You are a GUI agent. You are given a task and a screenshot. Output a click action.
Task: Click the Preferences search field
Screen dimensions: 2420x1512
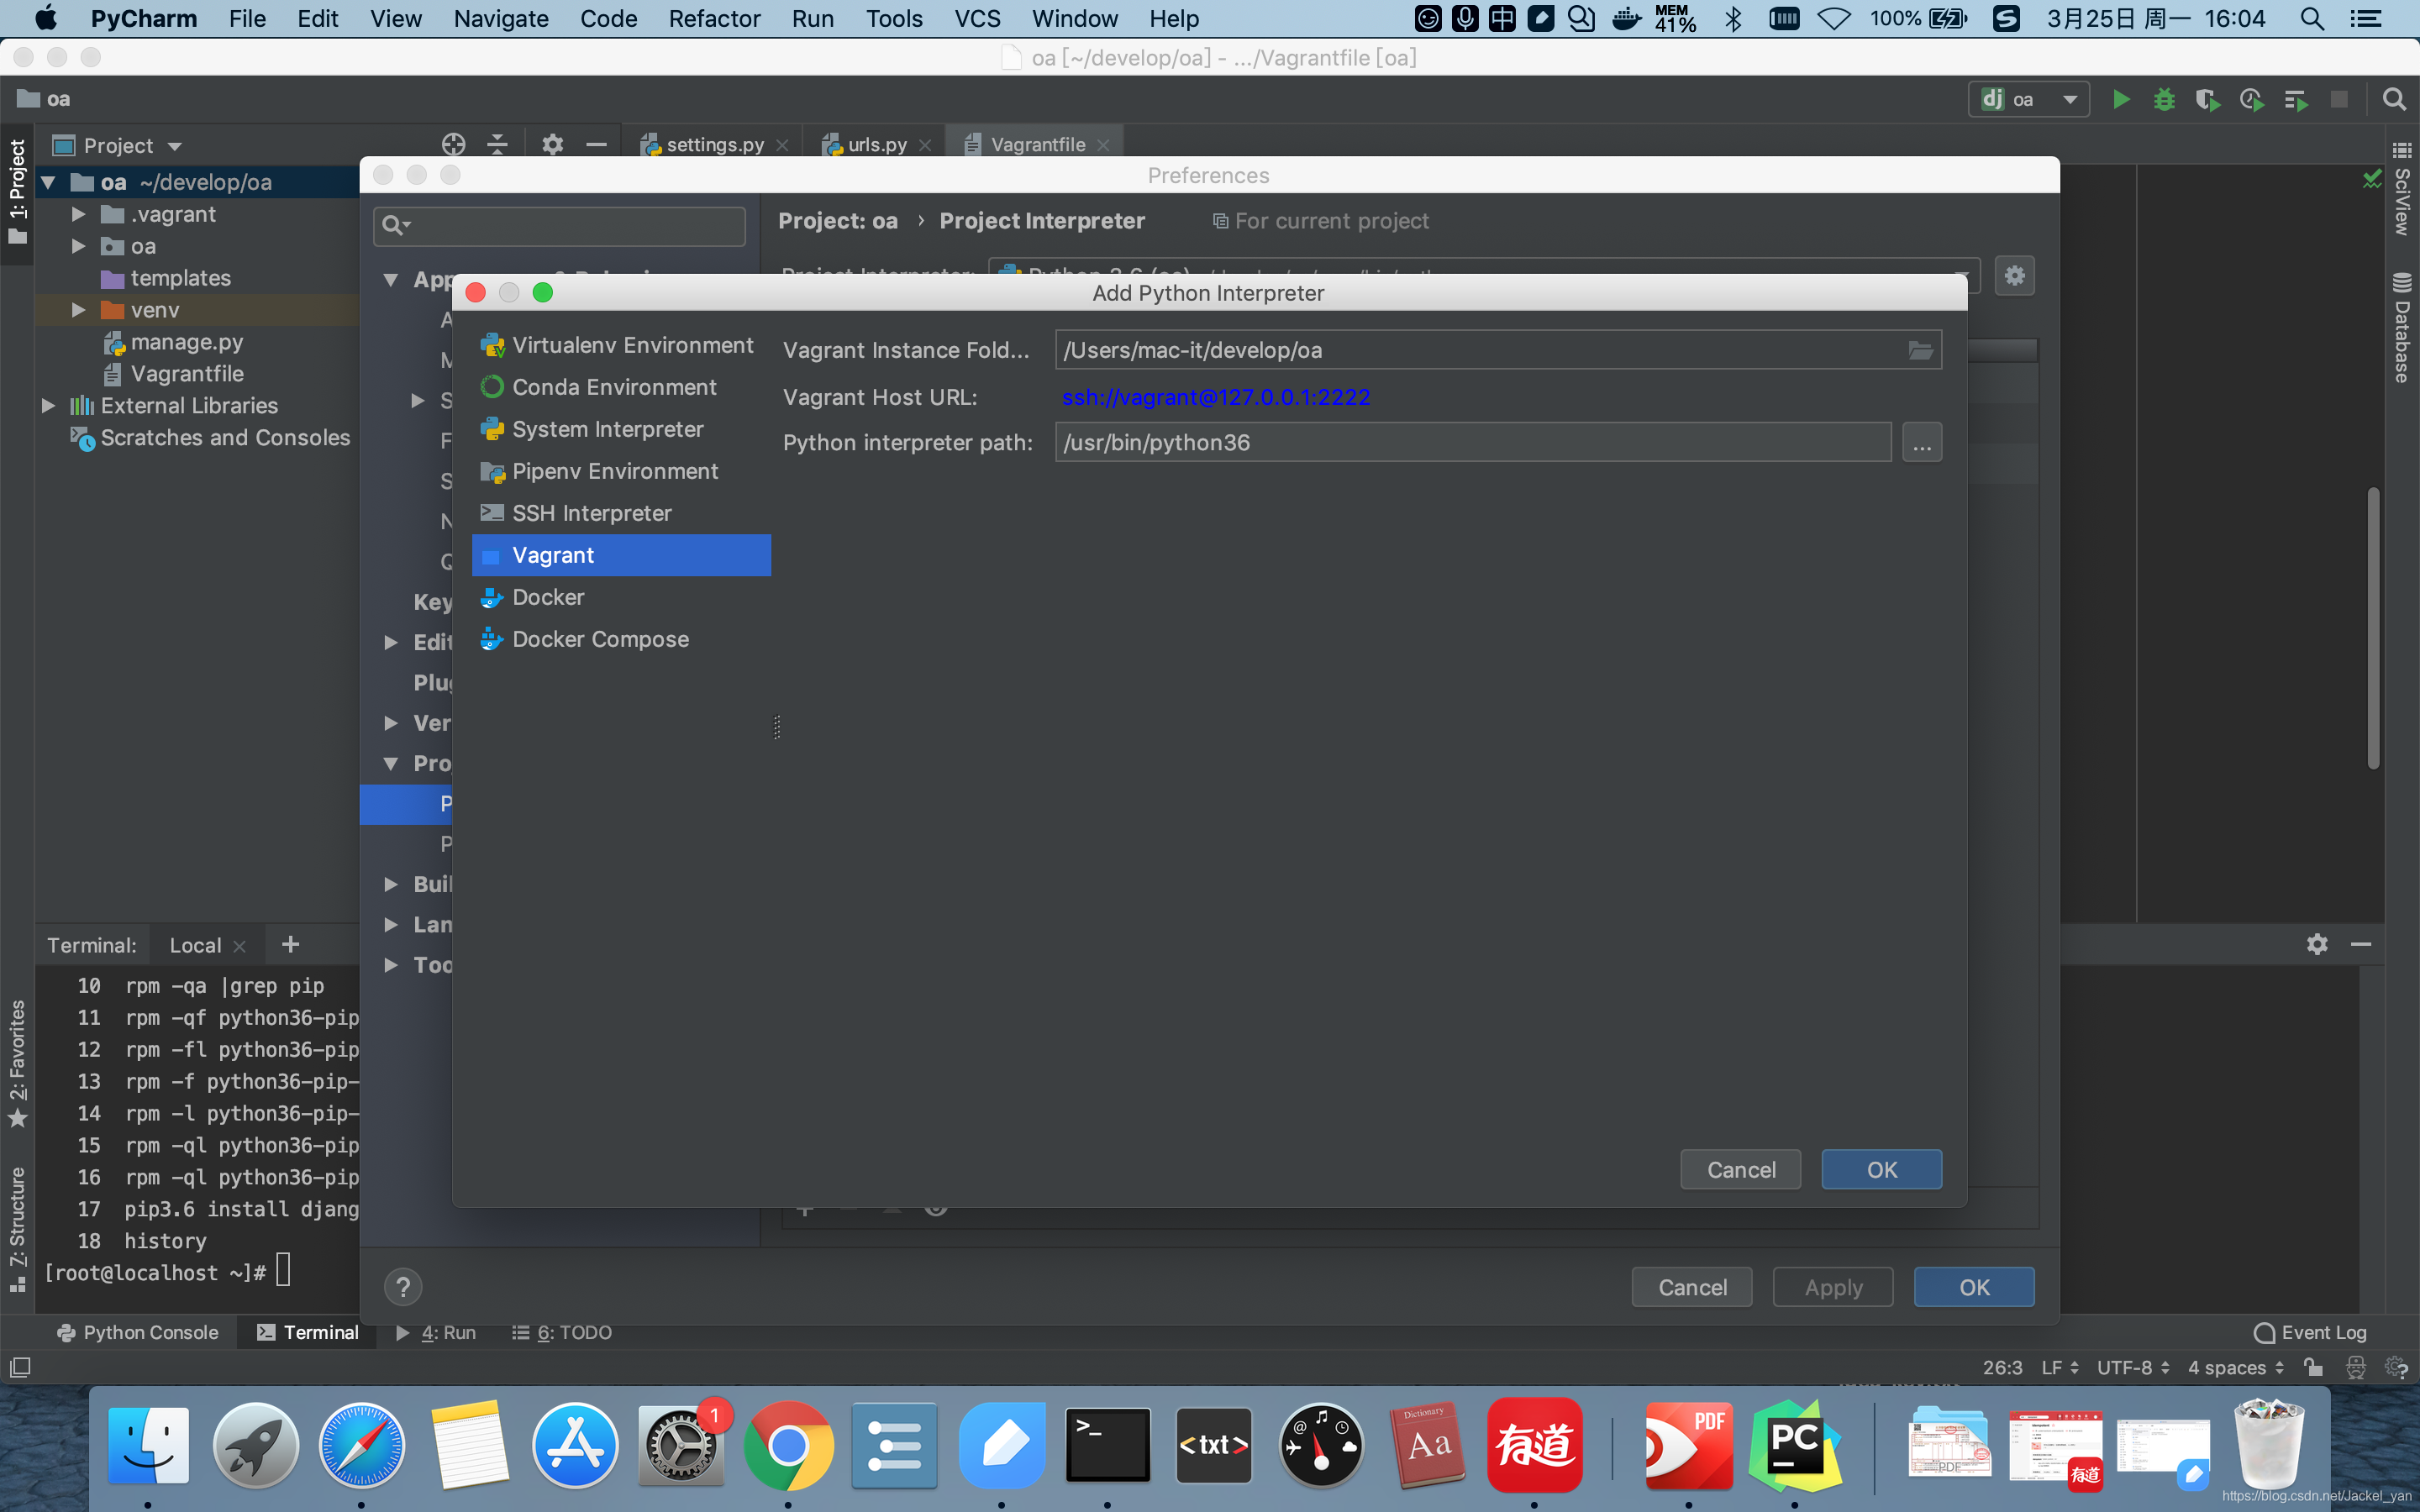coord(560,226)
